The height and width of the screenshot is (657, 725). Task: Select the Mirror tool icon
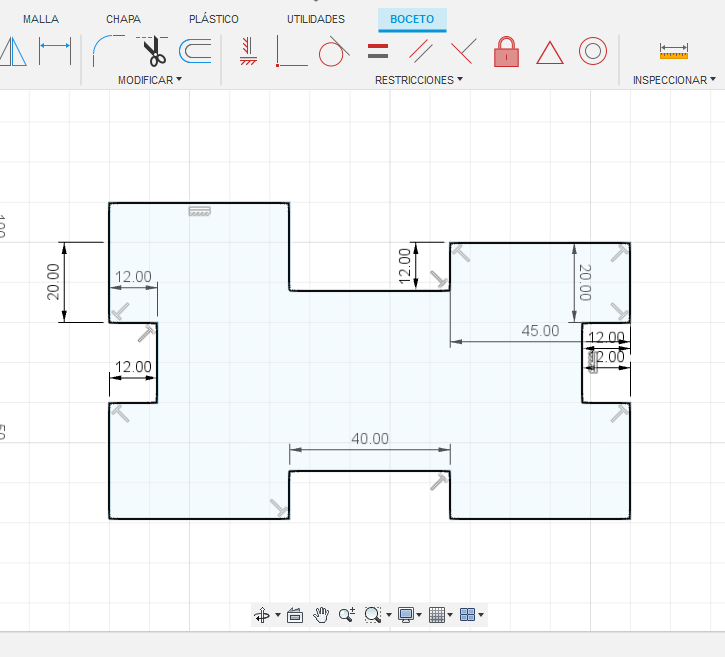(x=13, y=51)
